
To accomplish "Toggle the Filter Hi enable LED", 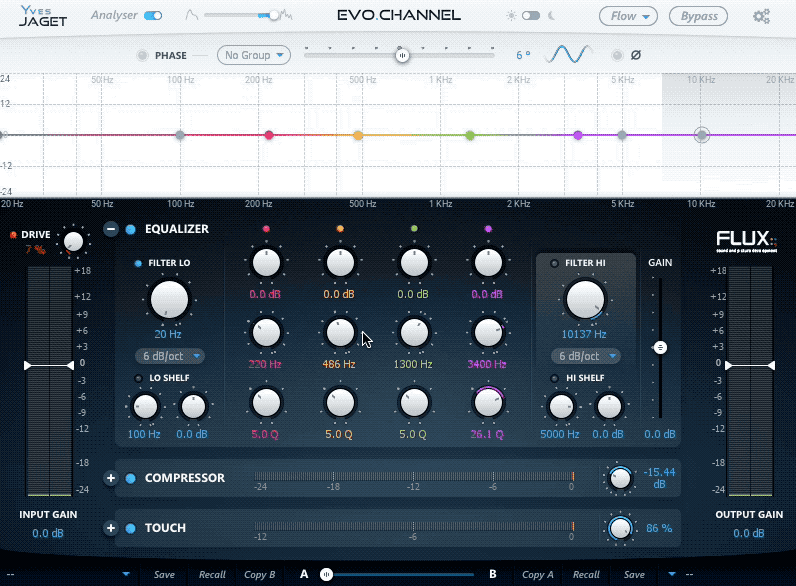I will click(554, 263).
